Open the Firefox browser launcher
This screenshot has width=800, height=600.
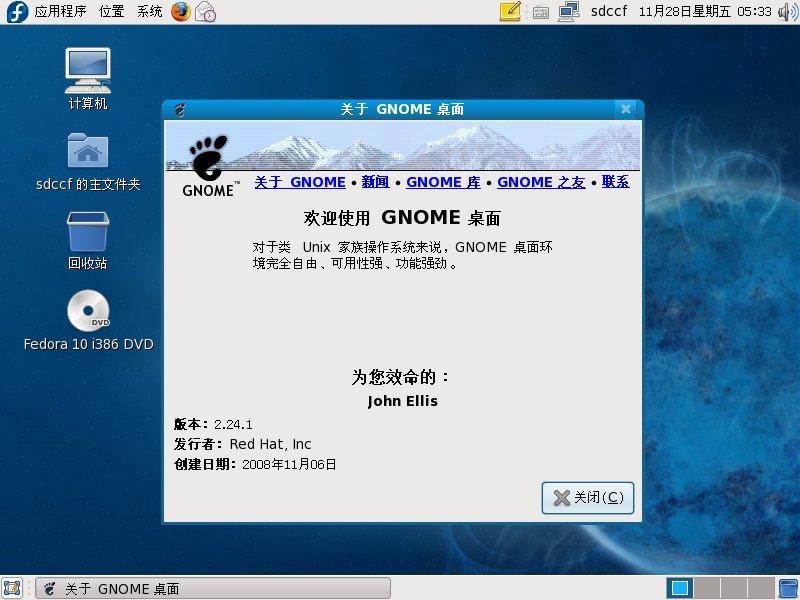(180, 12)
